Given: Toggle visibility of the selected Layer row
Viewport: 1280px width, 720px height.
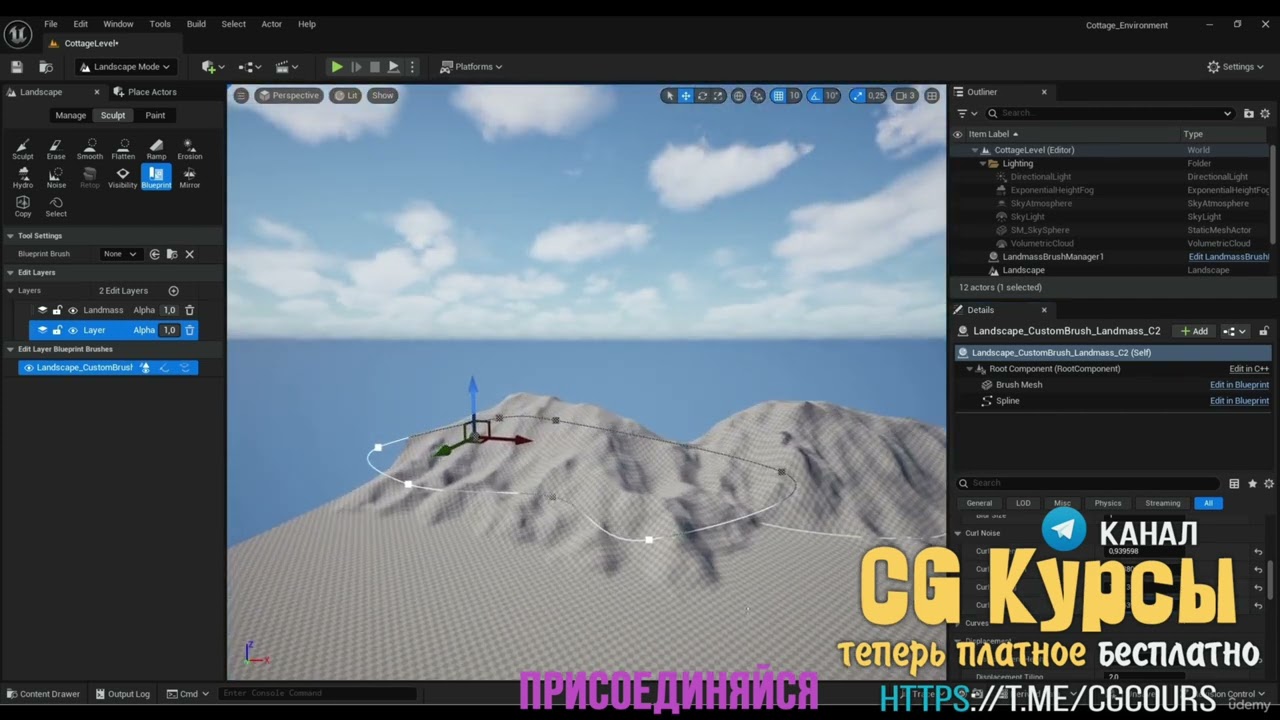Looking at the screenshot, I should click(x=72, y=330).
